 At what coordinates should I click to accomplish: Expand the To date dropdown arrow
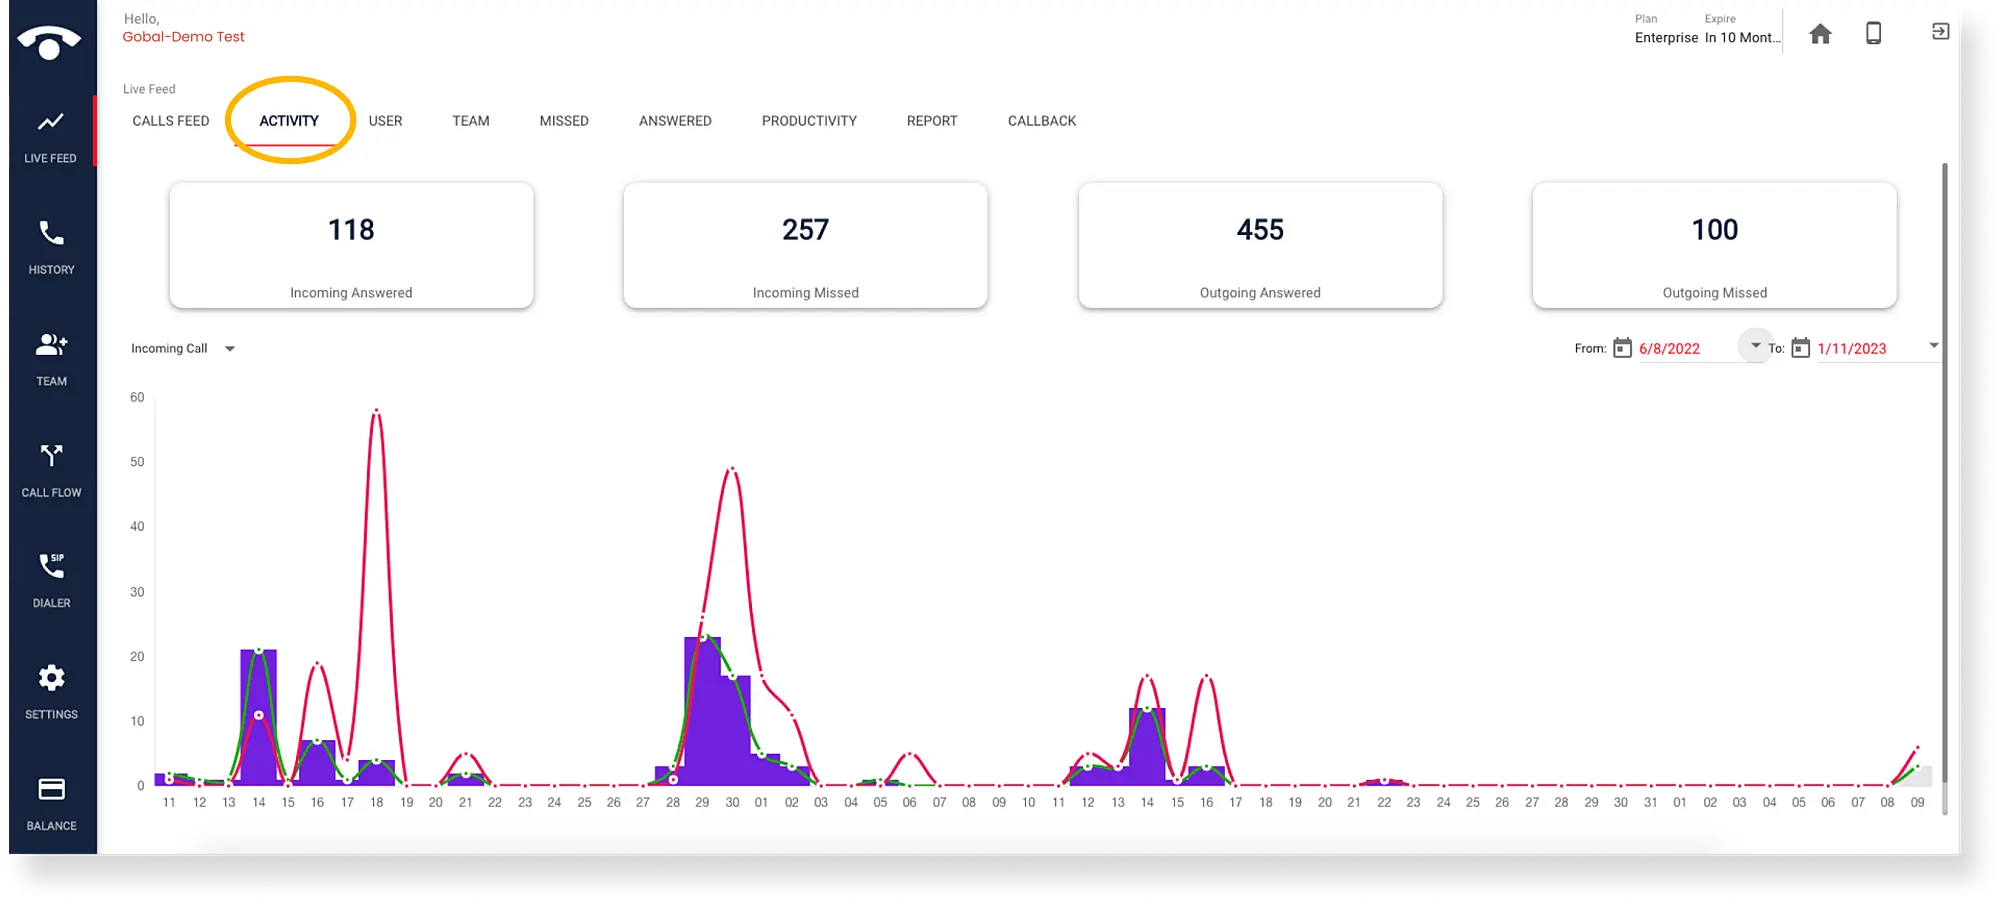pos(1932,345)
